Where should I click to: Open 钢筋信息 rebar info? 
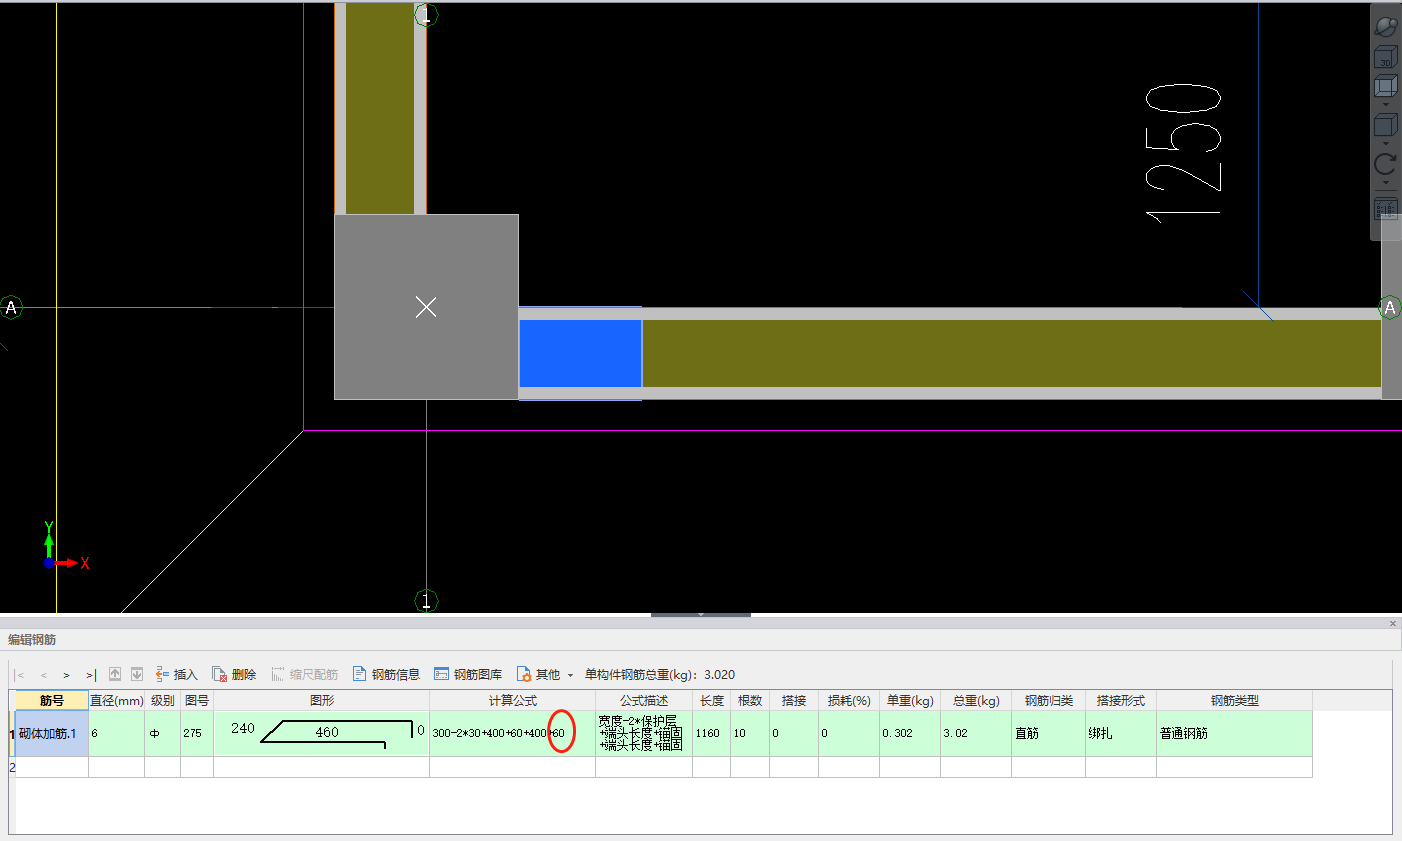386,674
